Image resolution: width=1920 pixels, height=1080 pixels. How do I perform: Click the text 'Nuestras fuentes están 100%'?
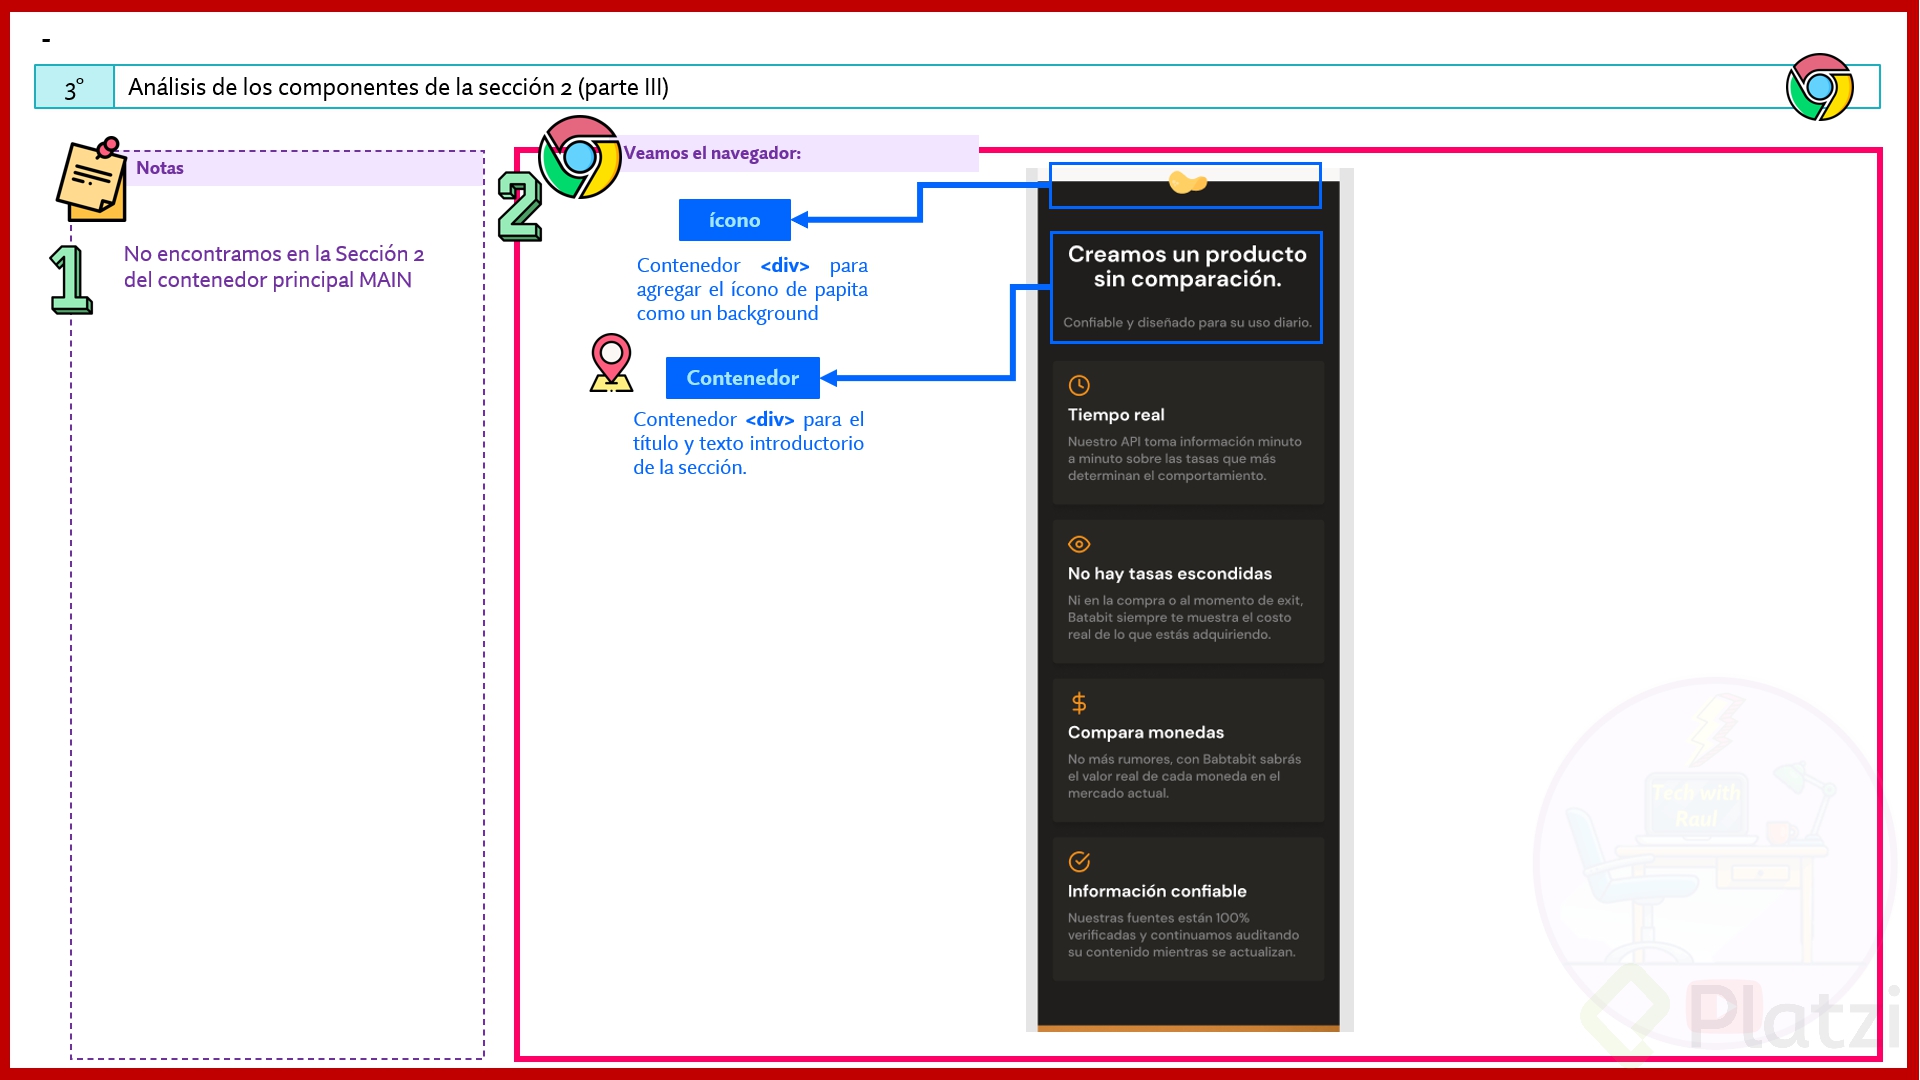(x=1158, y=917)
